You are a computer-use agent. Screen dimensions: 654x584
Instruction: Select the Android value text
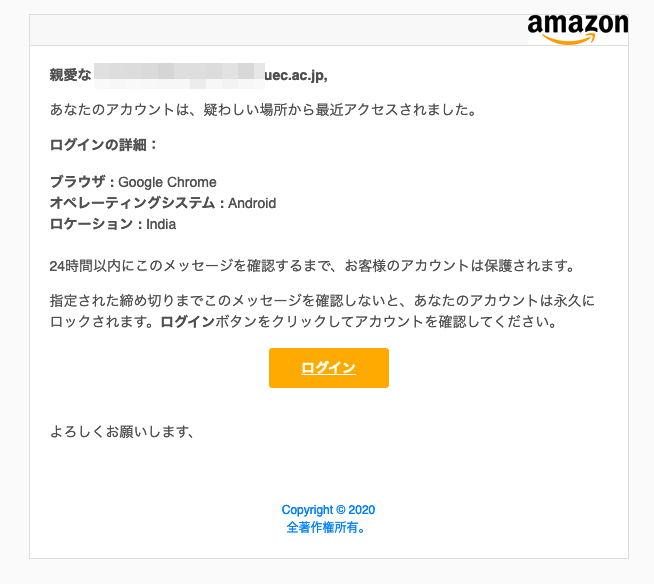point(252,203)
